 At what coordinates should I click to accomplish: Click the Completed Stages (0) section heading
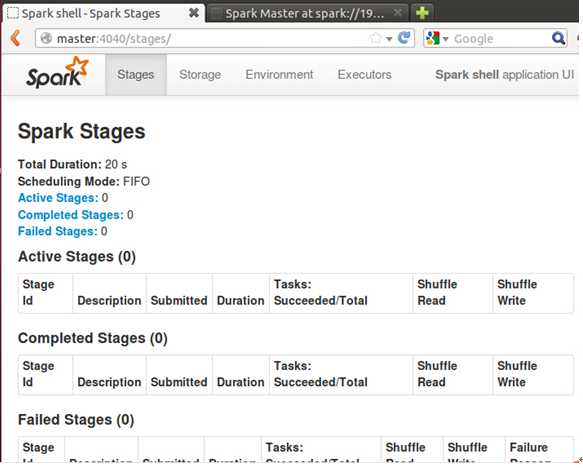93,339
